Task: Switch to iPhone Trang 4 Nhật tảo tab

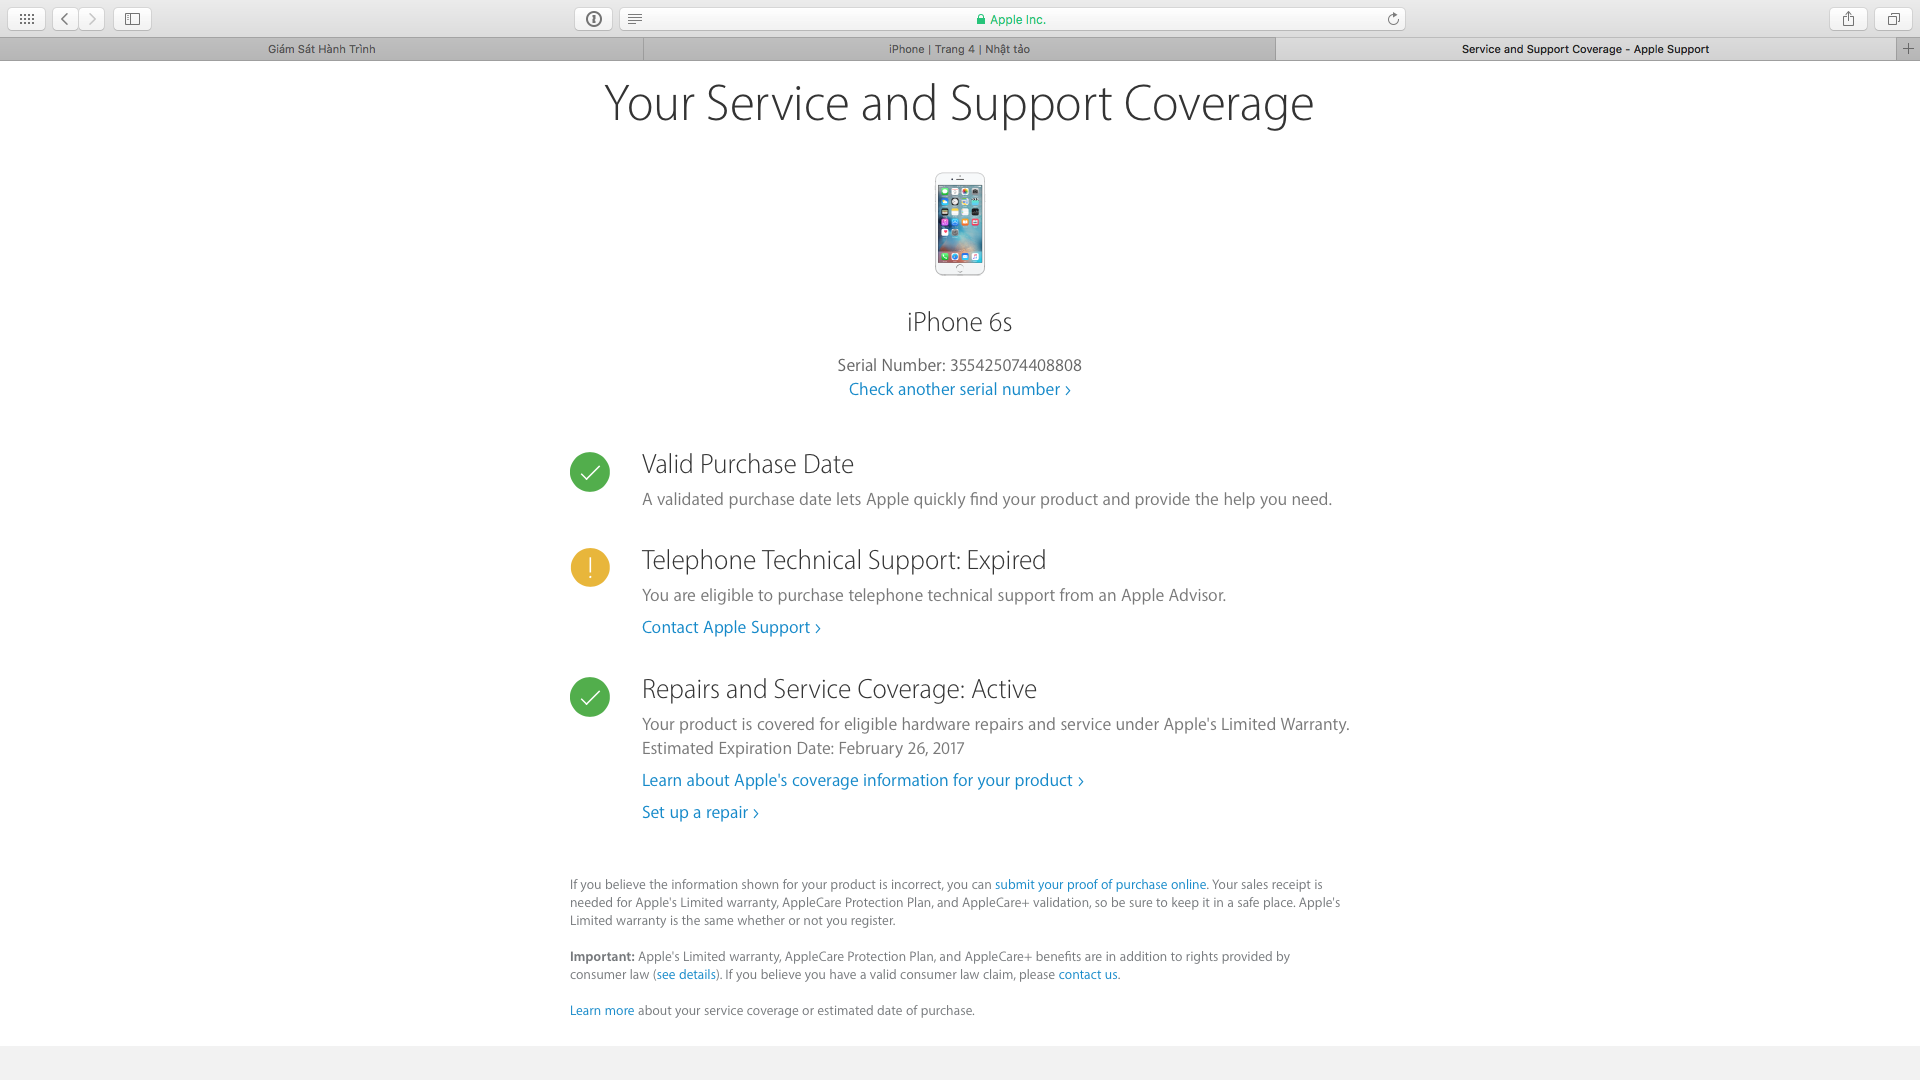Action: tap(959, 49)
